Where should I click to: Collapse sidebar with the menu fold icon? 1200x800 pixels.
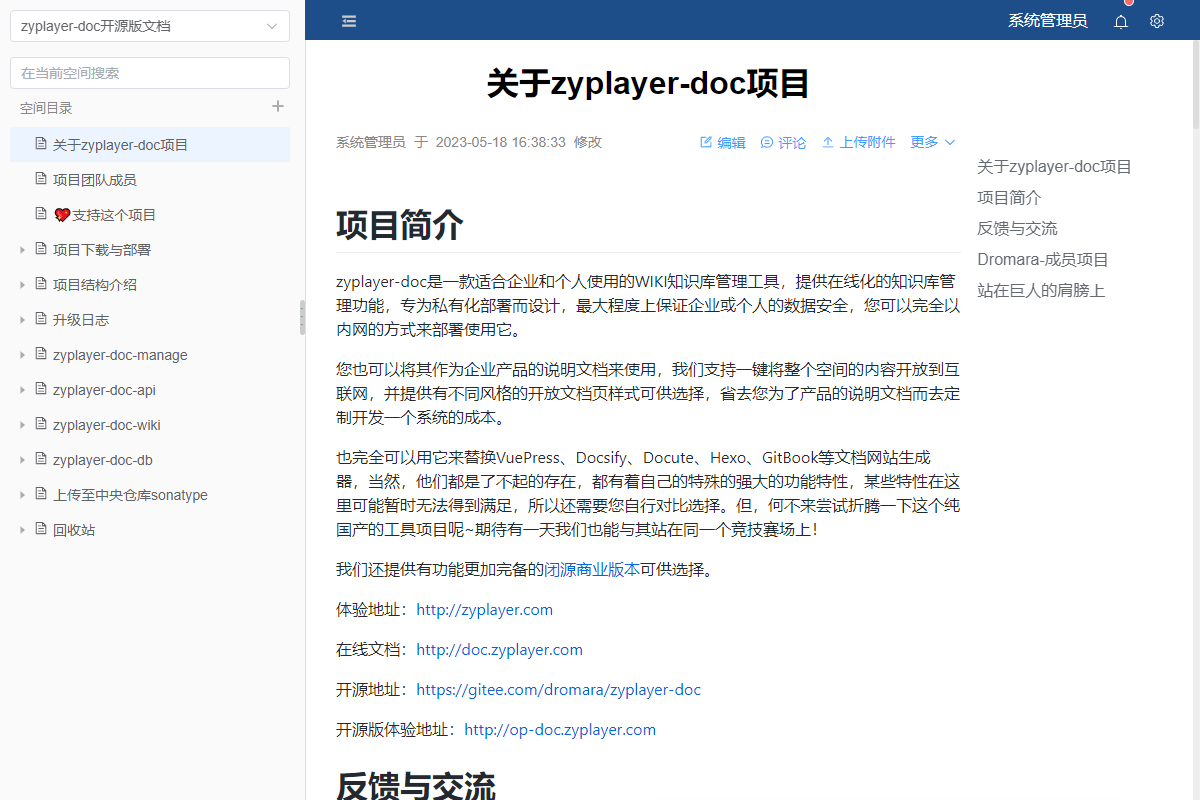(349, 21)
